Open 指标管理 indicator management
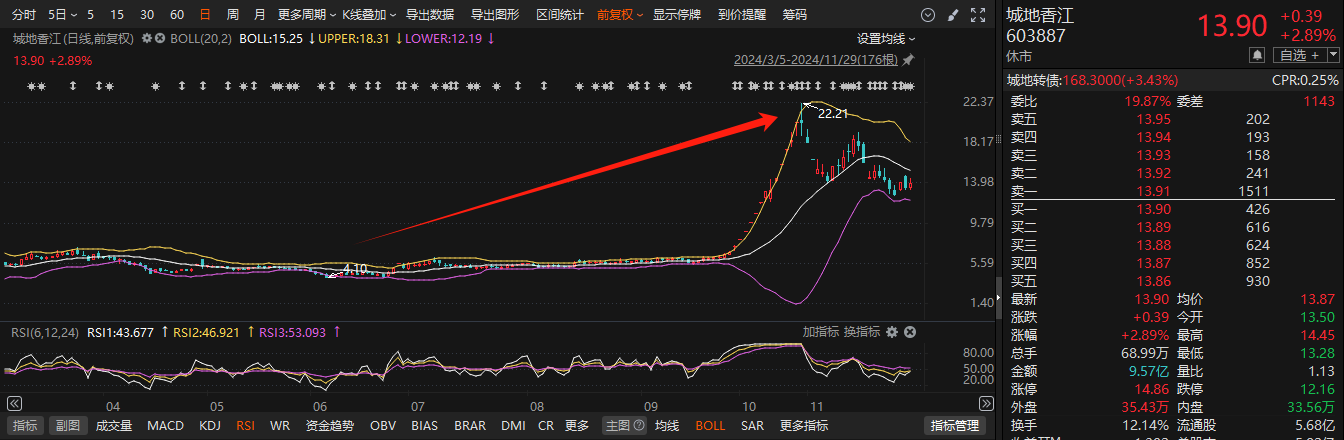This screenshot has width=1344, height=440. (955, 426)
